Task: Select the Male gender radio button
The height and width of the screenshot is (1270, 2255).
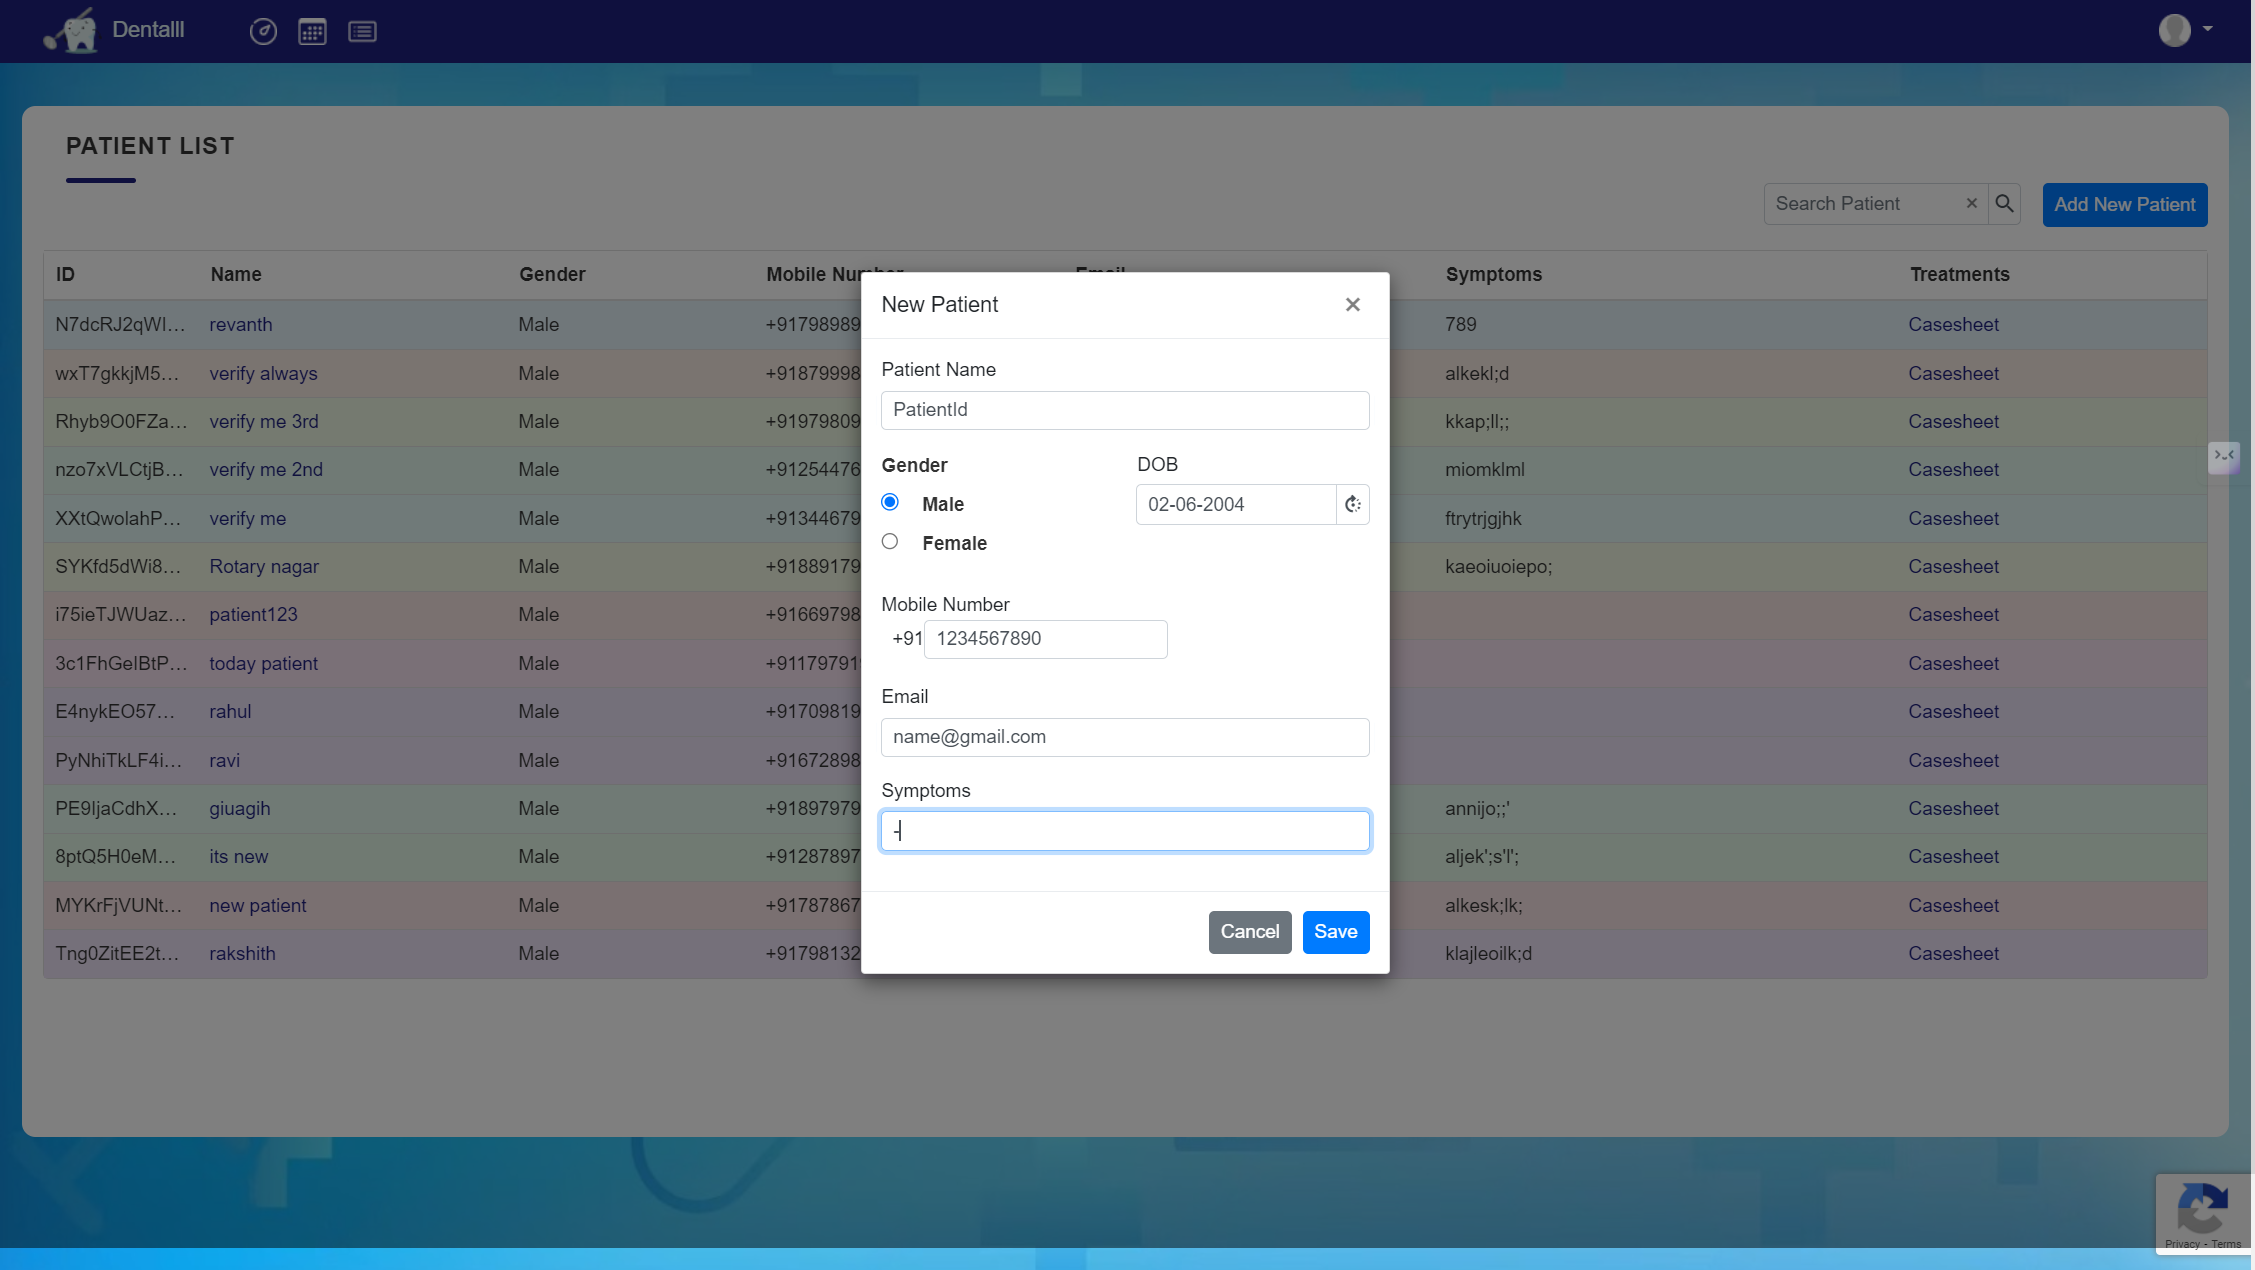Action: pos(890,503)
